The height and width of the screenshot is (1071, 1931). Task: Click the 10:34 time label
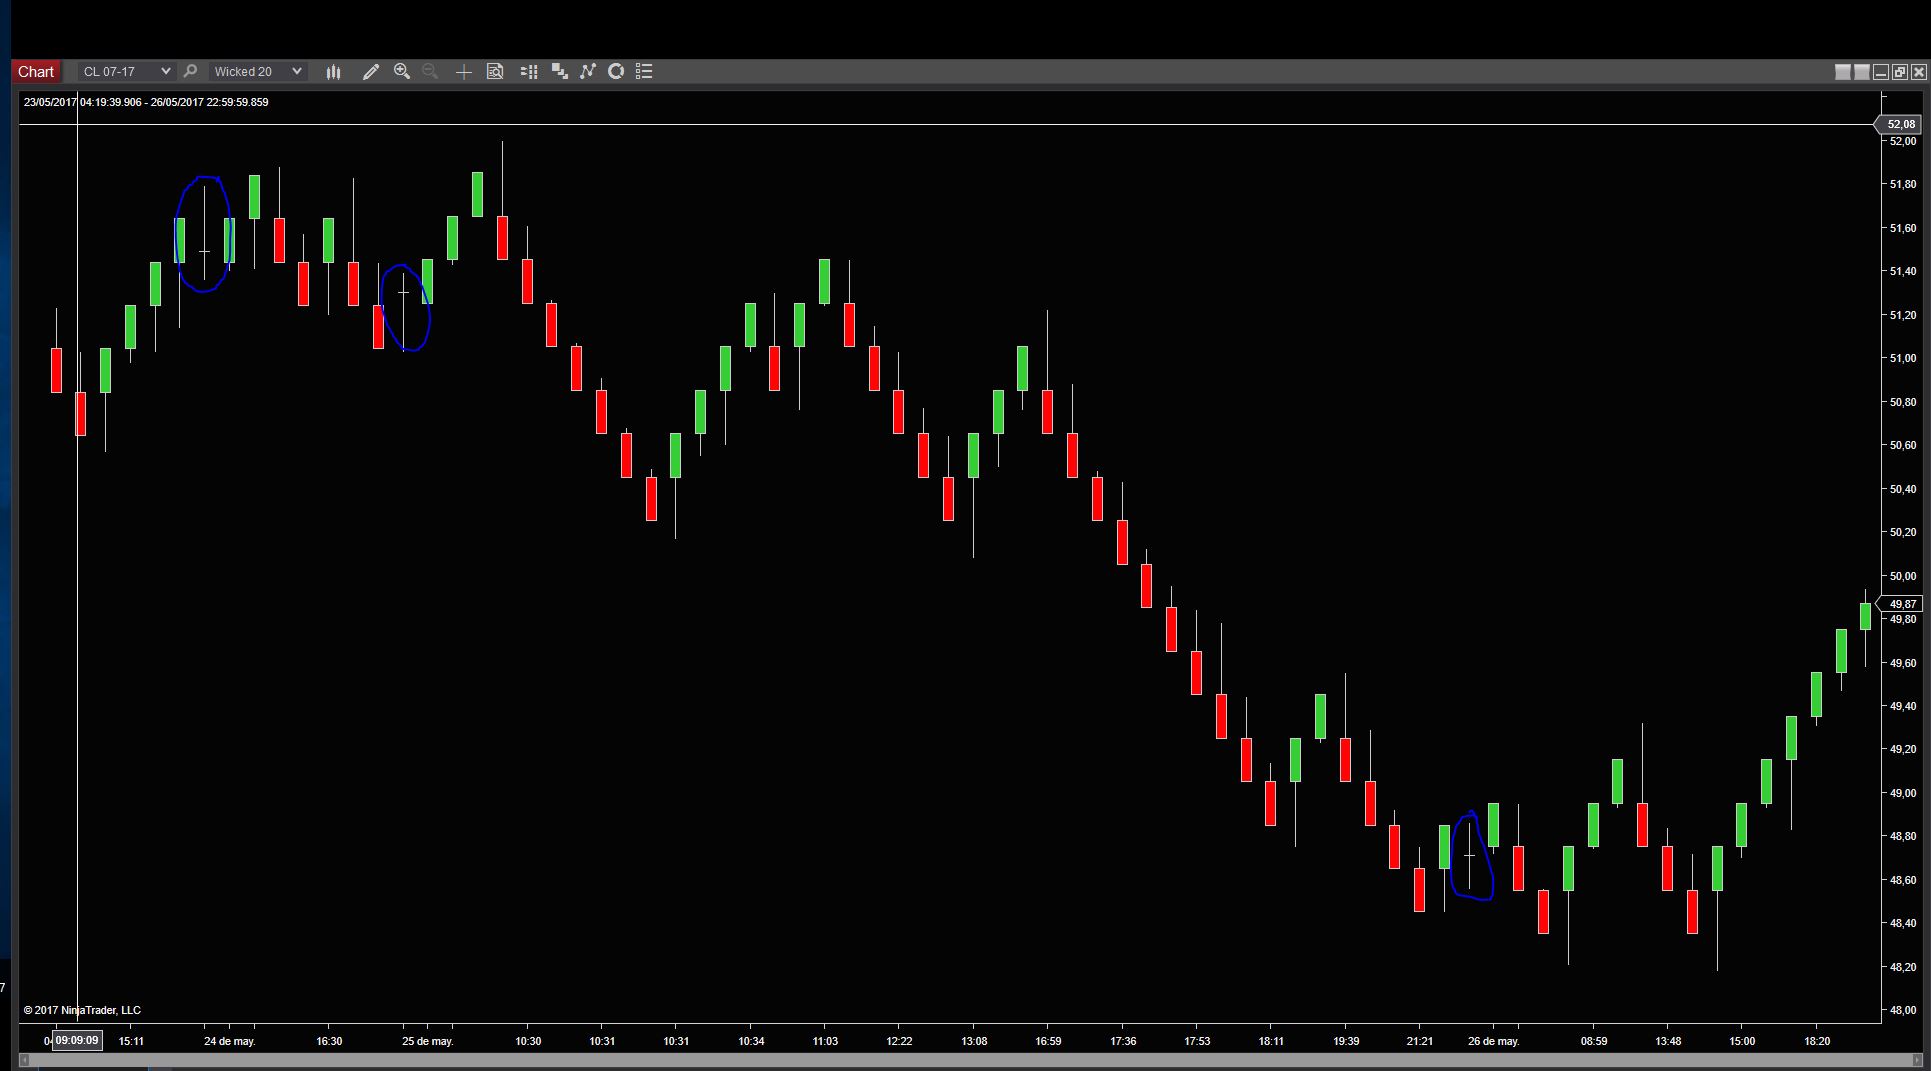click(751, 1041)
